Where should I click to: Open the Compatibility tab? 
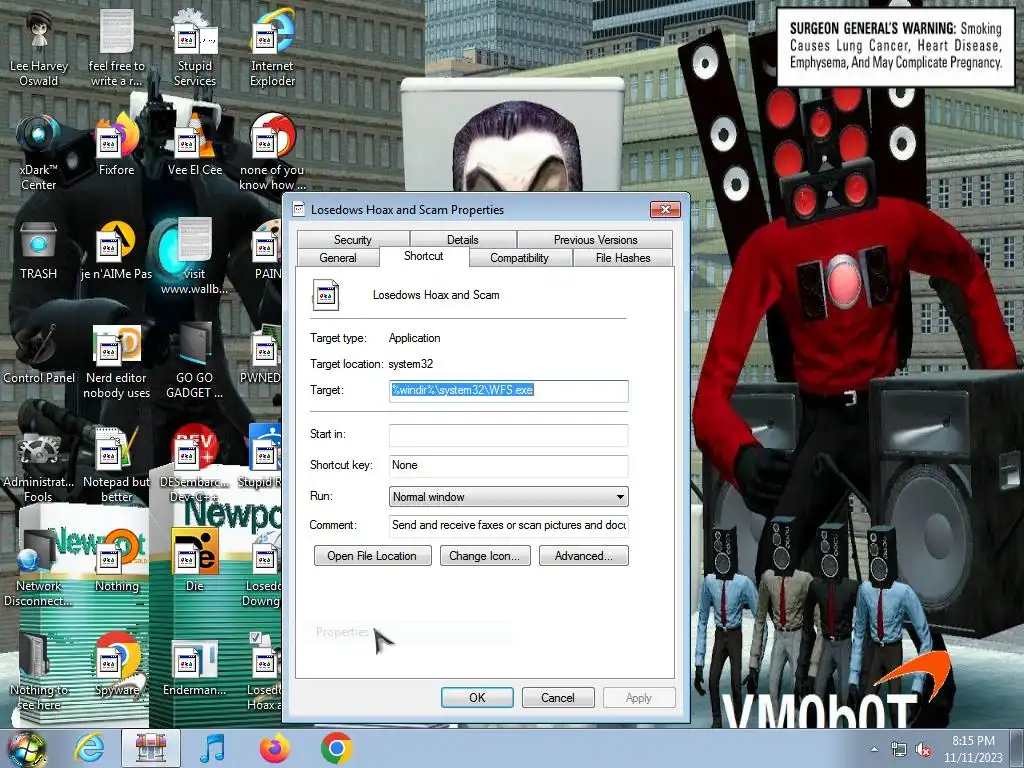[519, 258]
